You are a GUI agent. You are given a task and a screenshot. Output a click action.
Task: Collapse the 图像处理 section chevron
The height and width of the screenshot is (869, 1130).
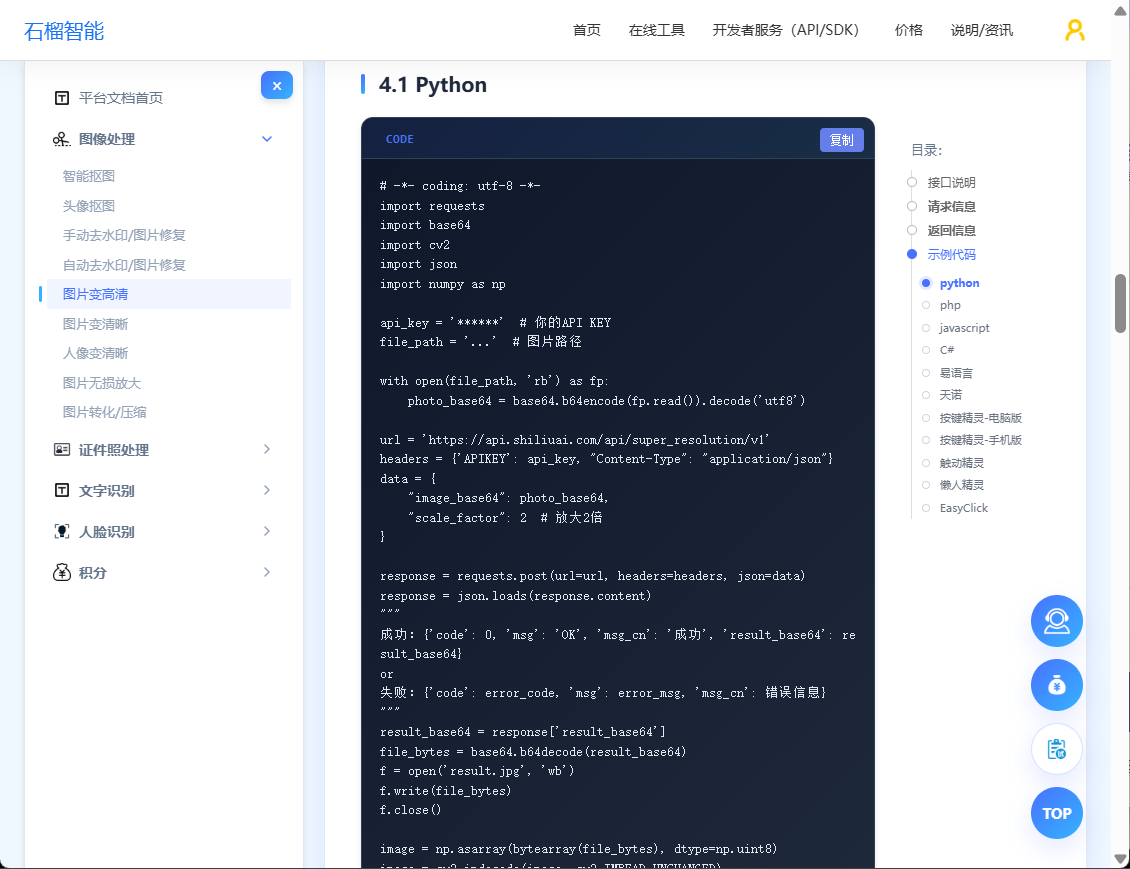(267, 139)
